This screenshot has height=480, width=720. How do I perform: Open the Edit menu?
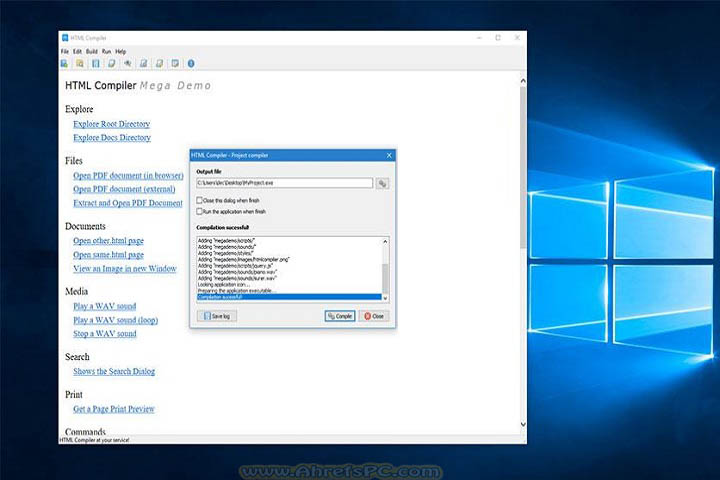78,51
